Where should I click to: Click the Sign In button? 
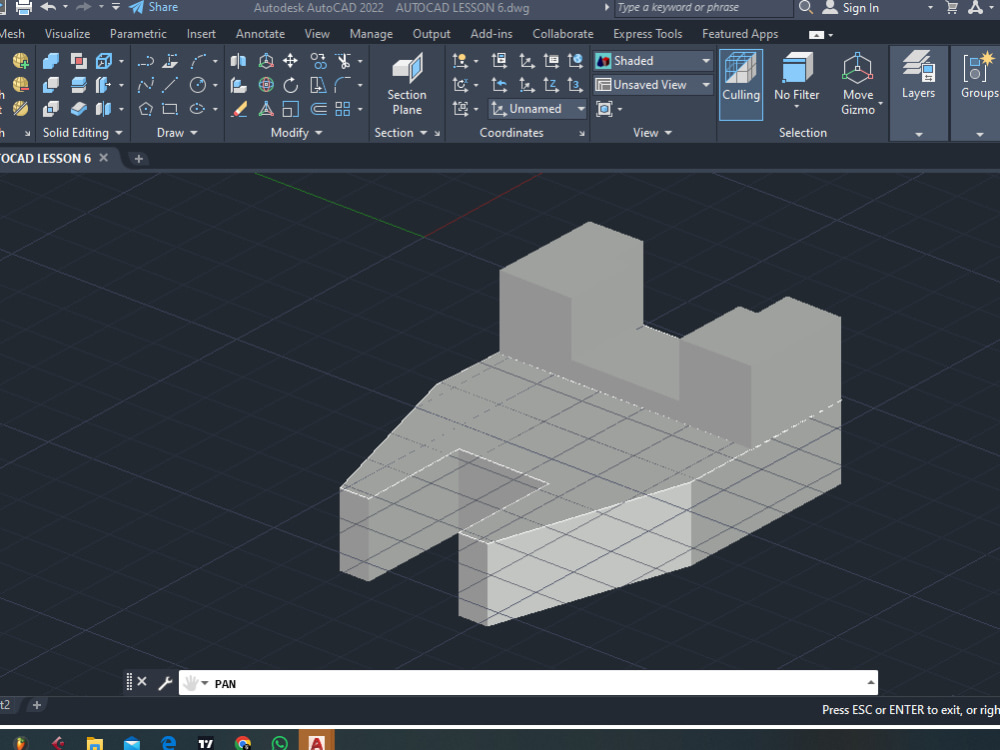coord(851,8)
